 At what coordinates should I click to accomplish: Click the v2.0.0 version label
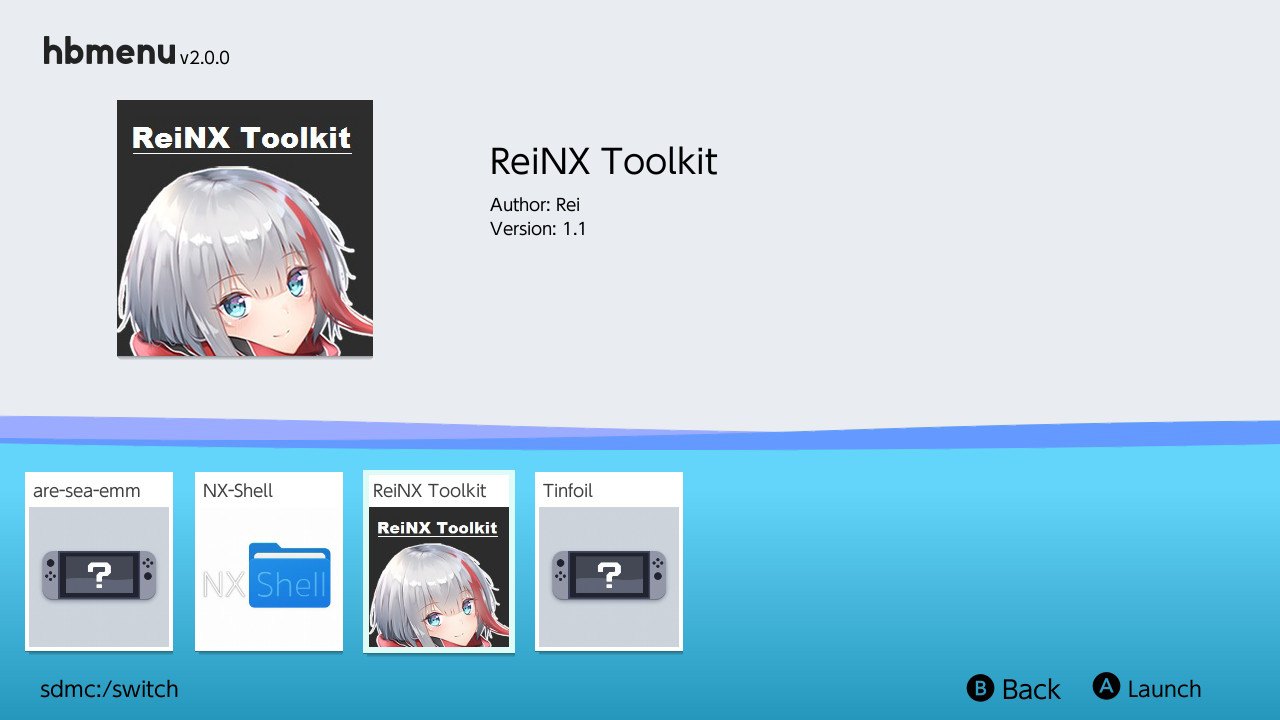coord(205,58)
